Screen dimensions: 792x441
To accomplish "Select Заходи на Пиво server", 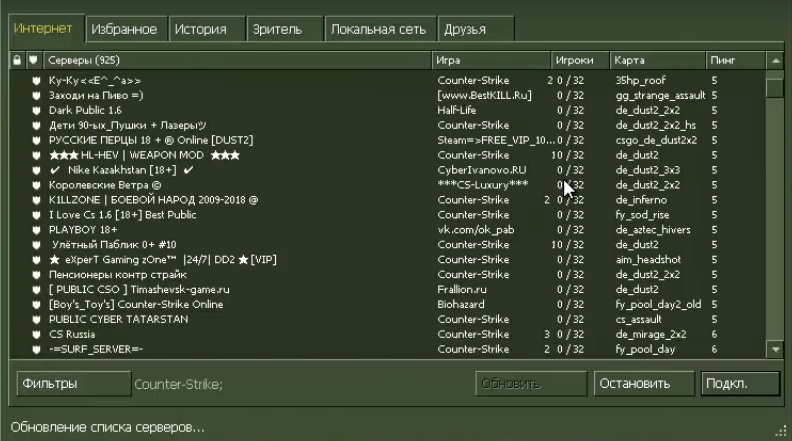I will click(388, 95).
